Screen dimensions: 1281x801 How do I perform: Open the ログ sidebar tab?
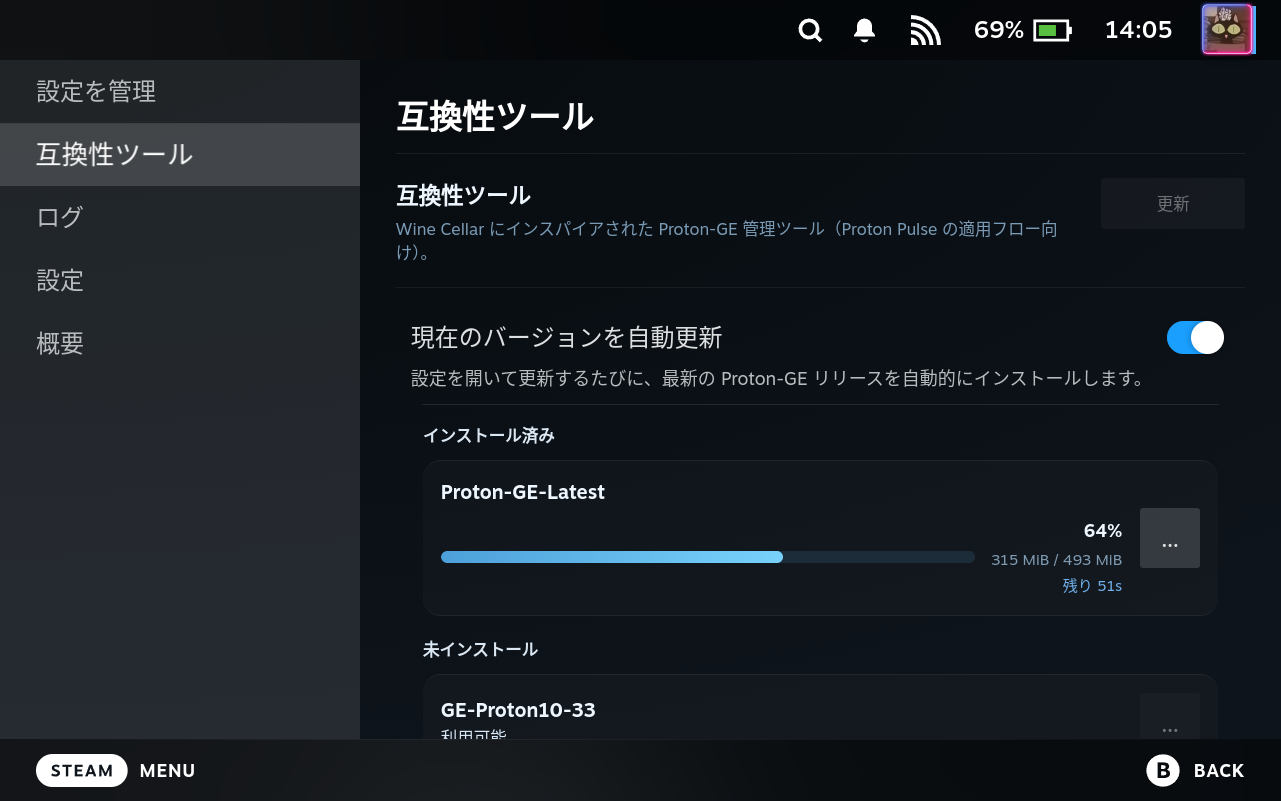point(180,217)
